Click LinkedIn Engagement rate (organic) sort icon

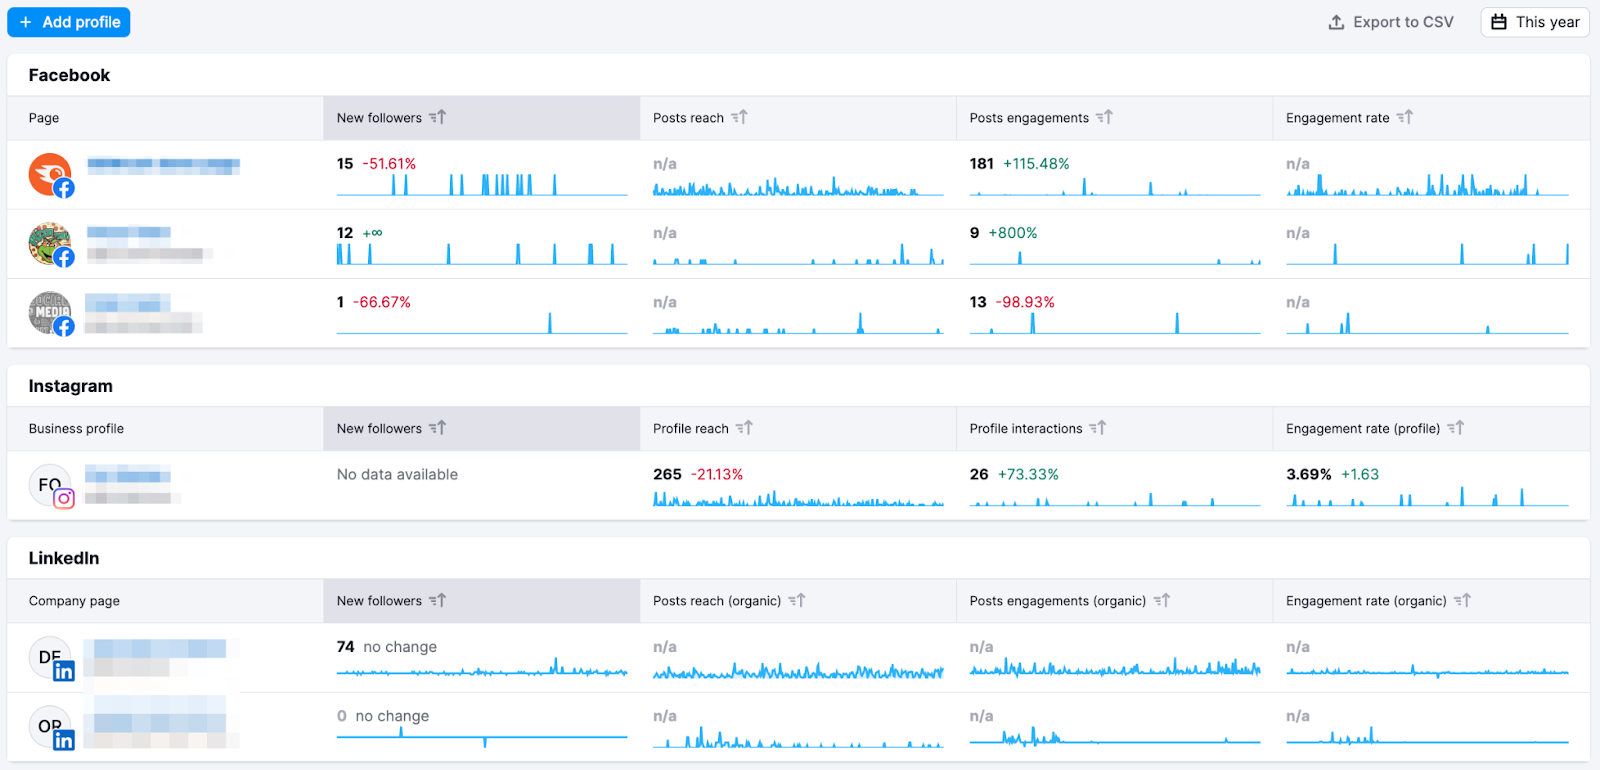(x=1462, y=601)
